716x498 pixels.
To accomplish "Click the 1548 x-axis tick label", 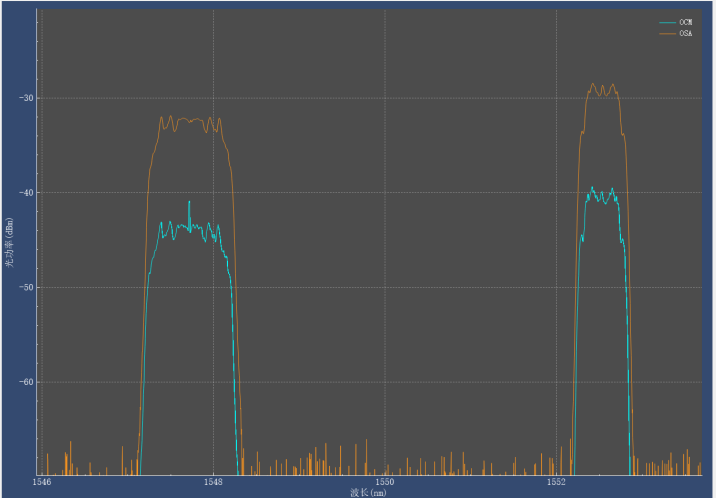I will tap(213, 482).
